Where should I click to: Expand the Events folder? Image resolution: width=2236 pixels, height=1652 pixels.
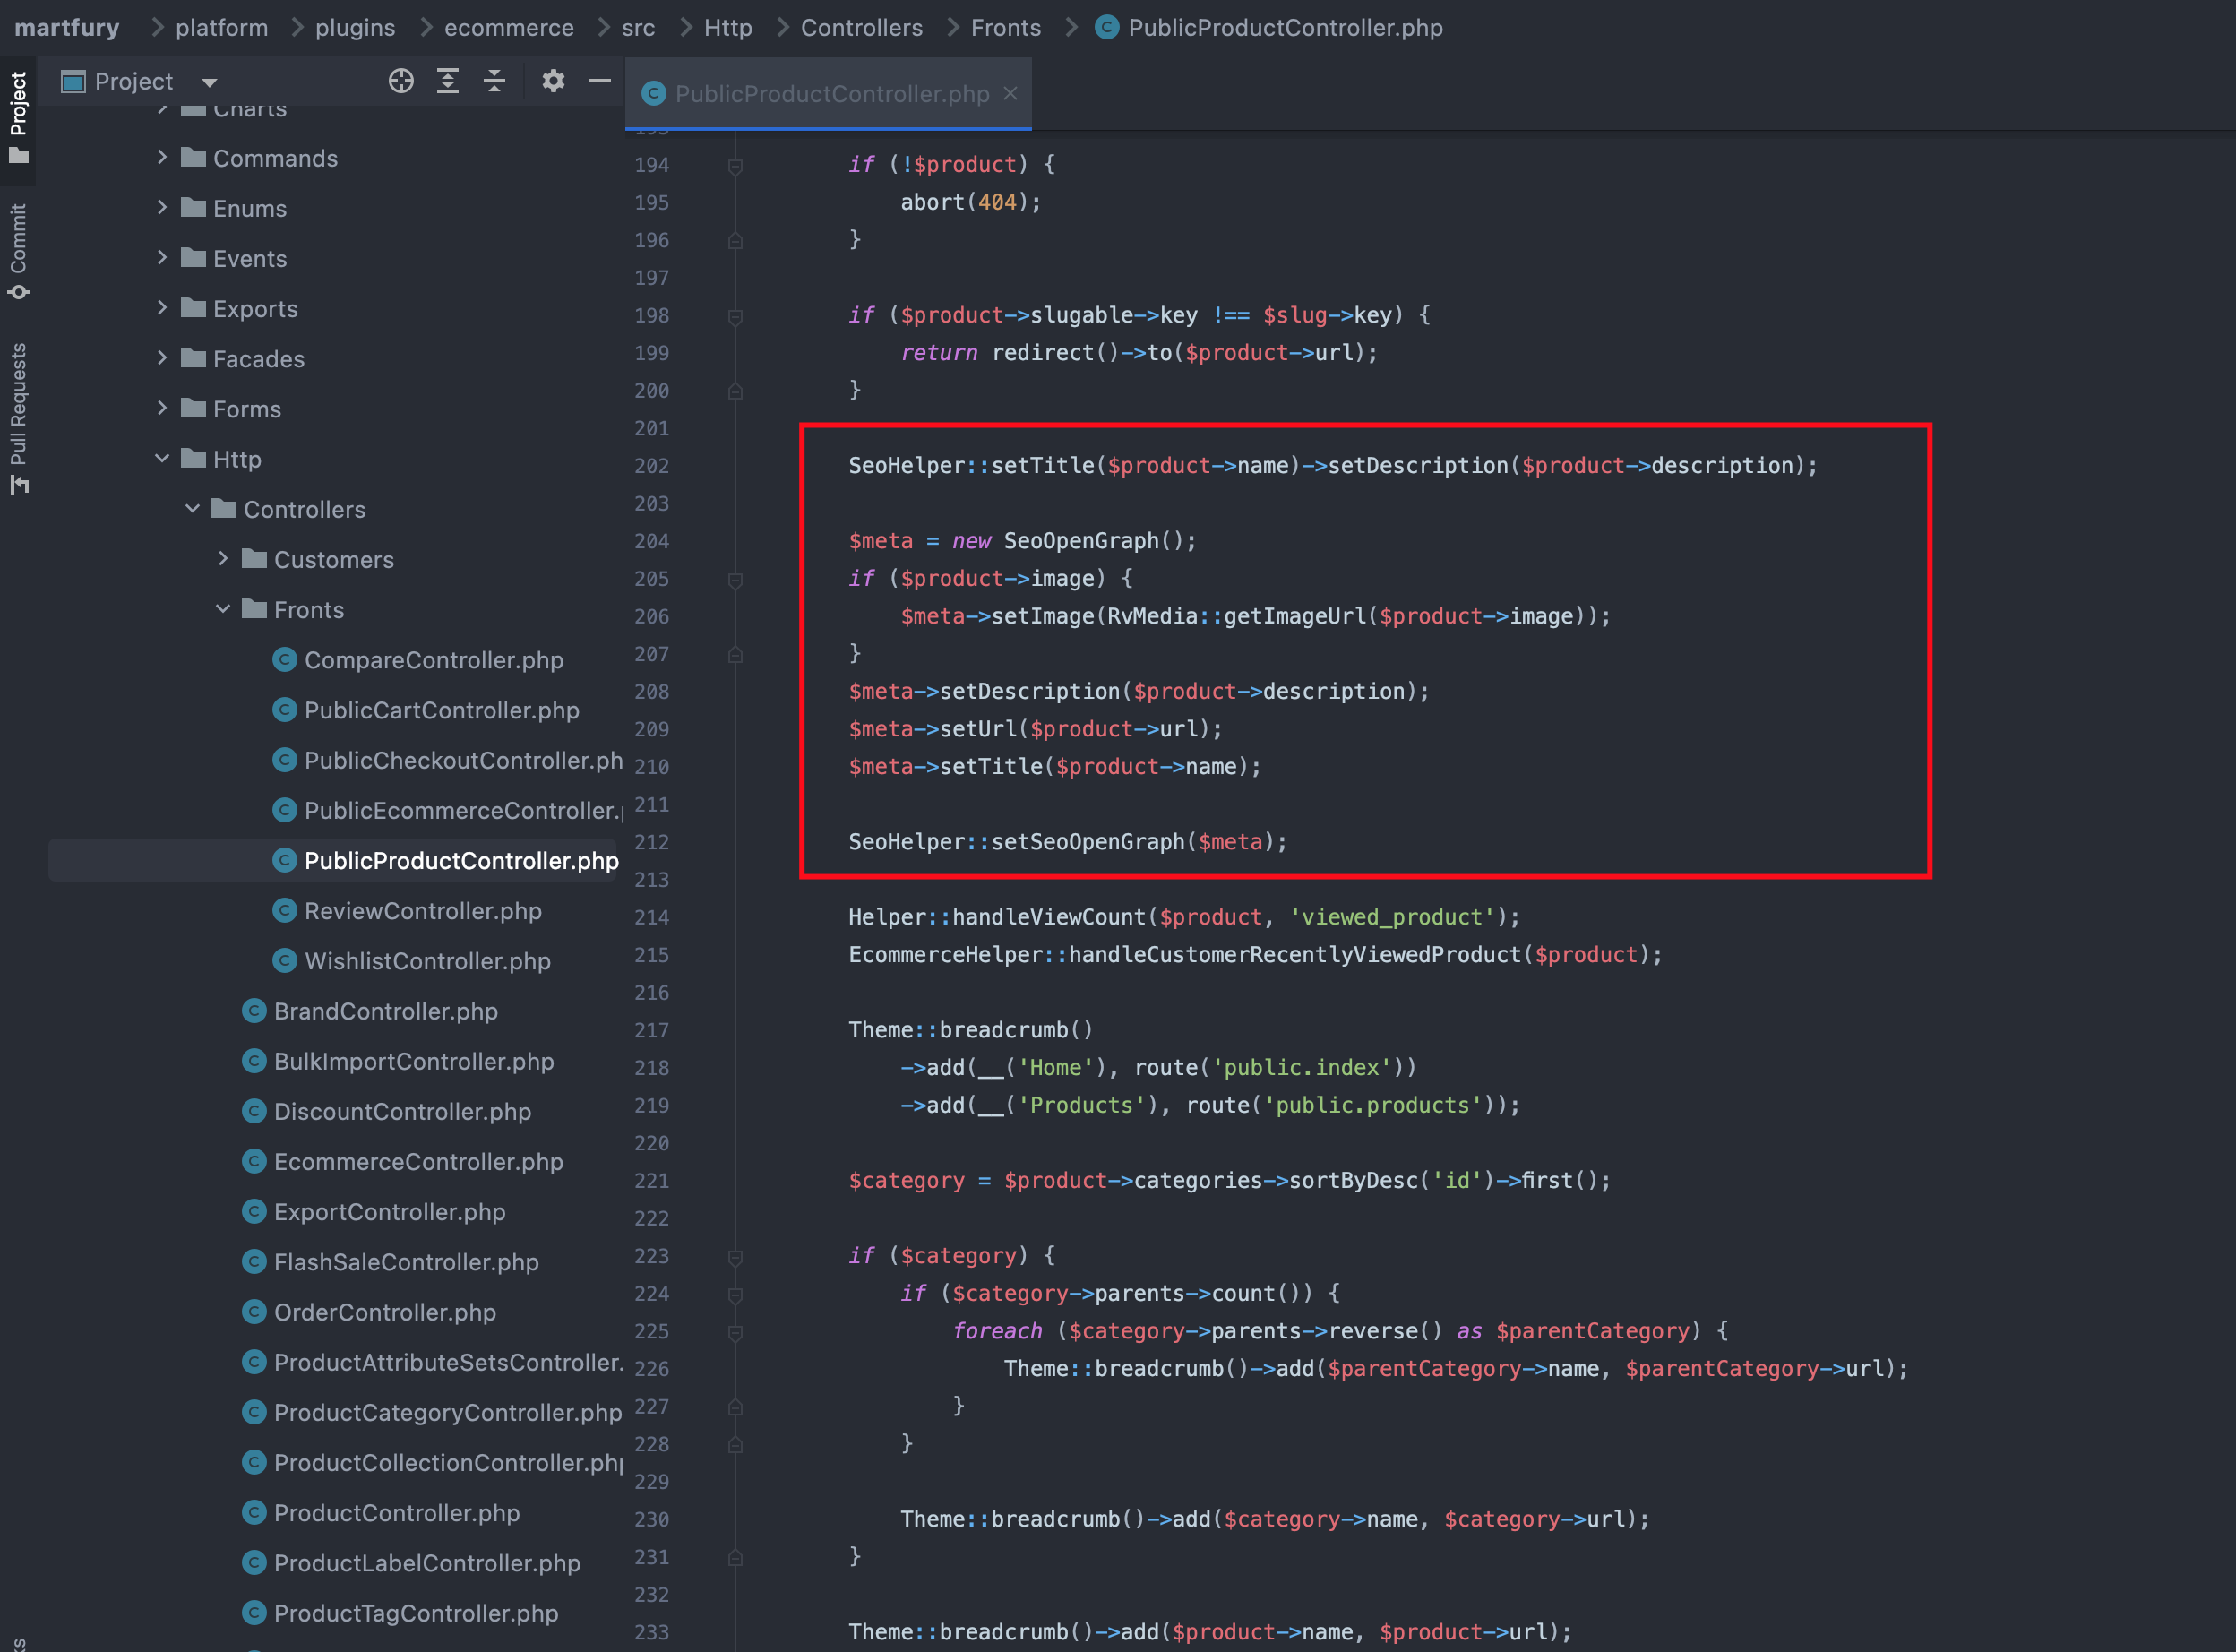click(x=162, y=257)
